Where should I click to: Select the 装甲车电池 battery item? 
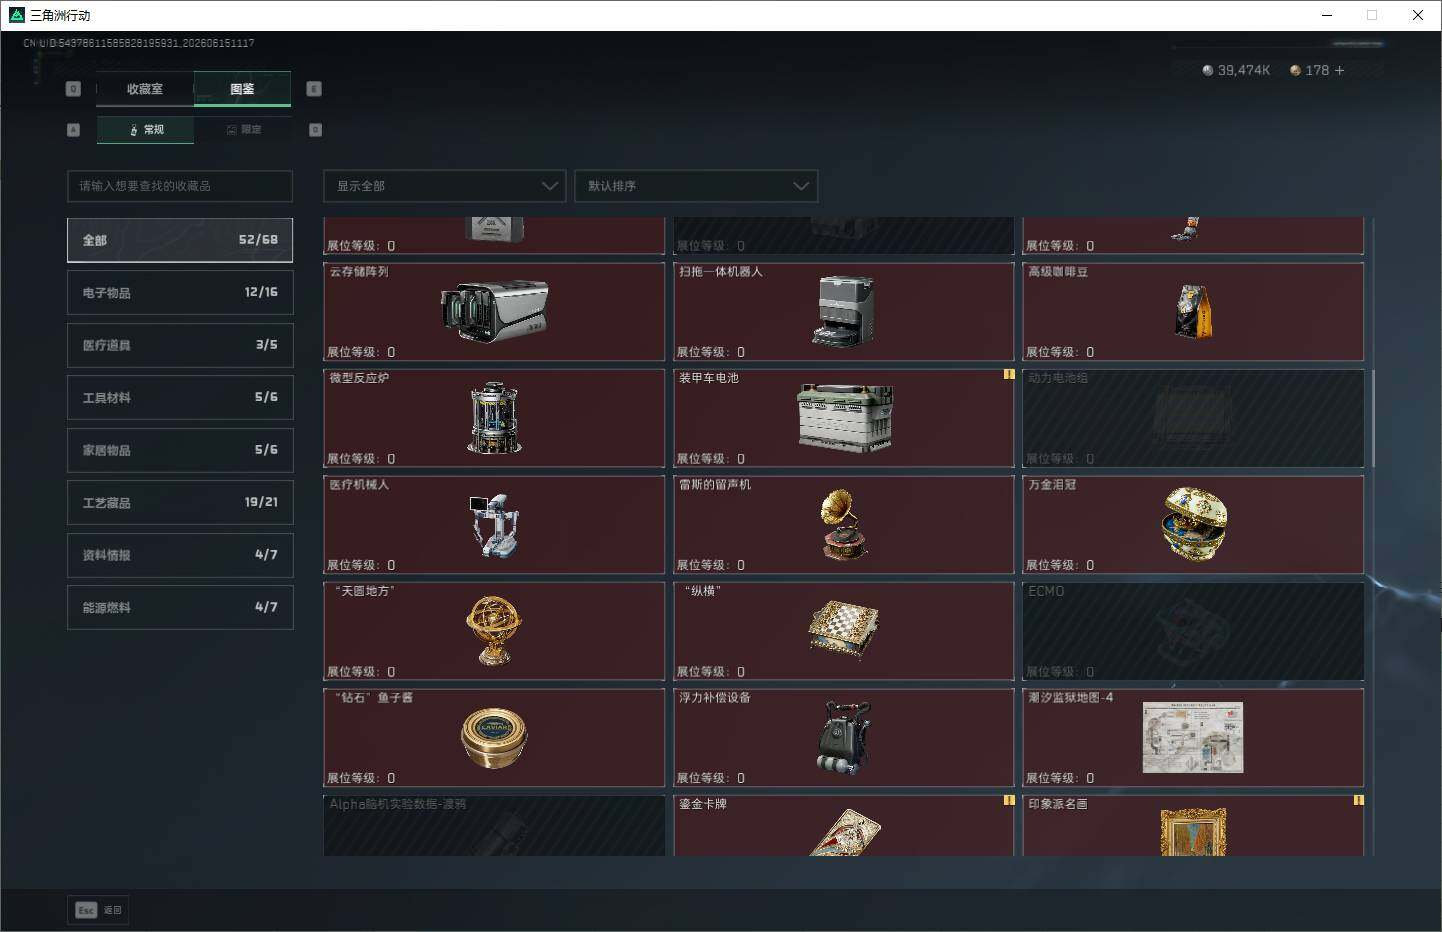tap(844, 418)
